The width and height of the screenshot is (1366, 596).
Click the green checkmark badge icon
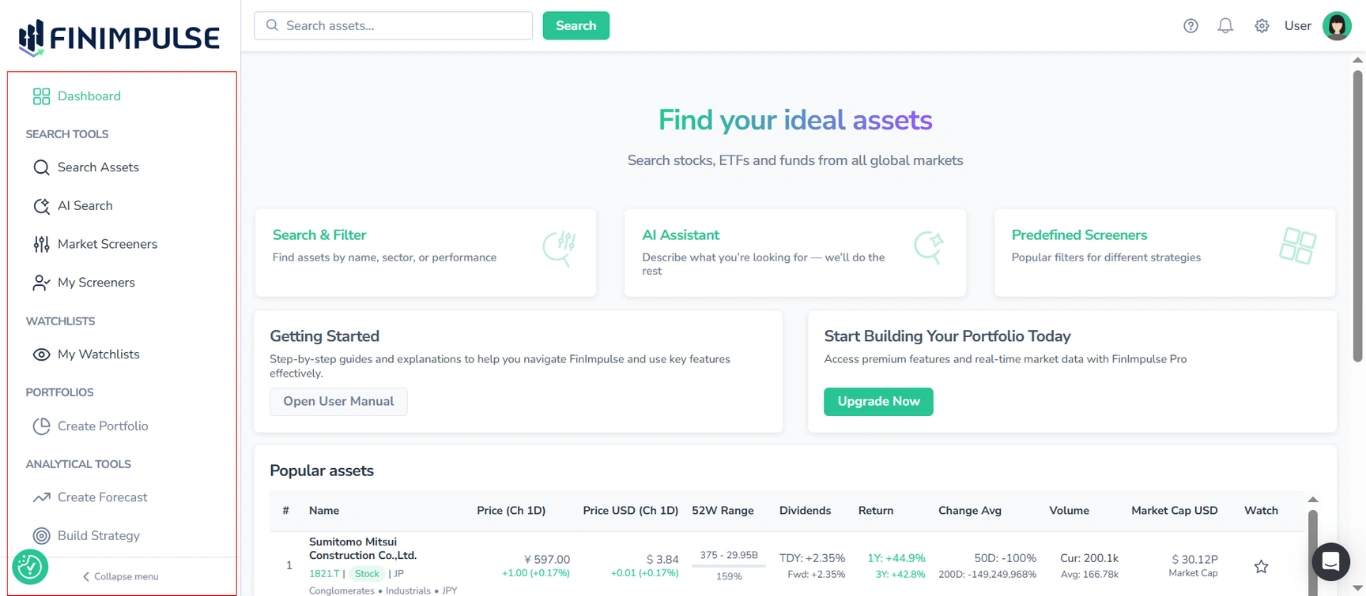point(30,567)
